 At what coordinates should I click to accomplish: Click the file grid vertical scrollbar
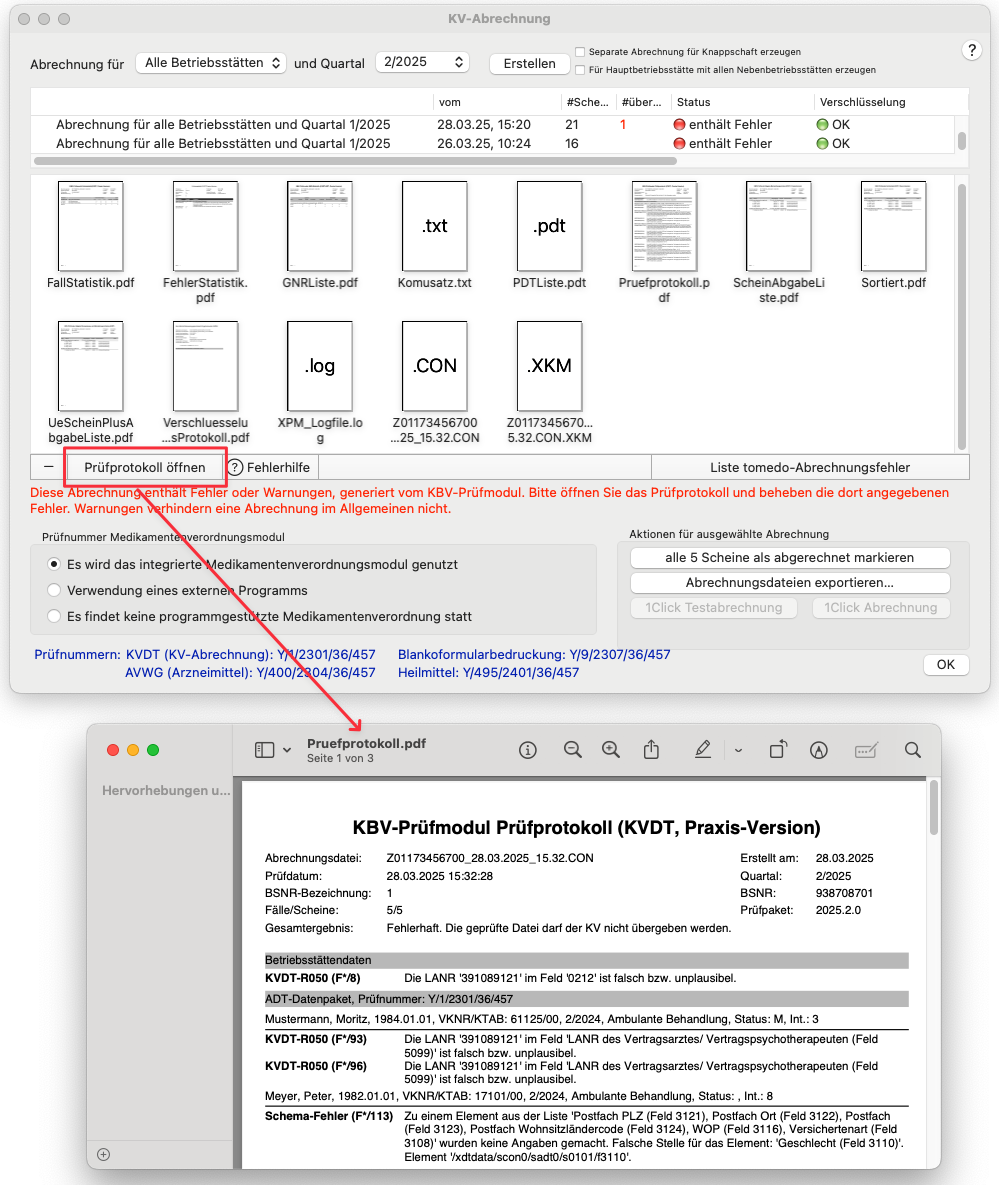(961, 317)
